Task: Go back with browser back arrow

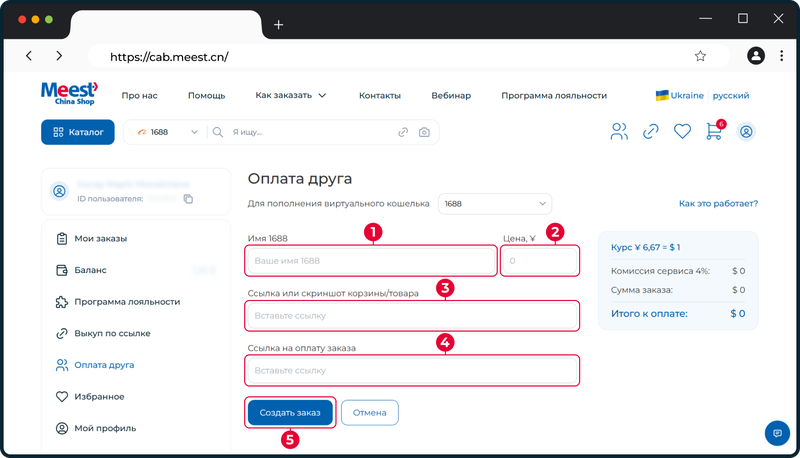Action: tap(29, 56)
